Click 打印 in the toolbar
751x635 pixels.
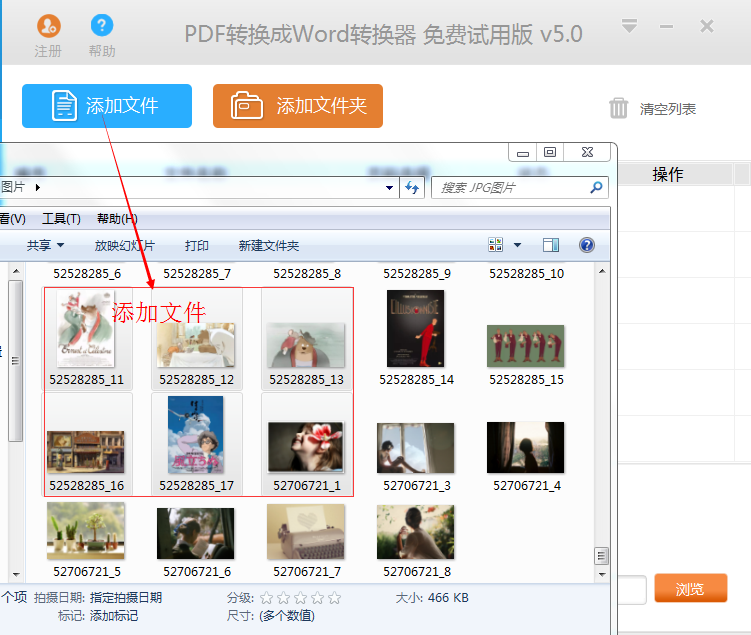pyautogui.click(x=197, y=246)
